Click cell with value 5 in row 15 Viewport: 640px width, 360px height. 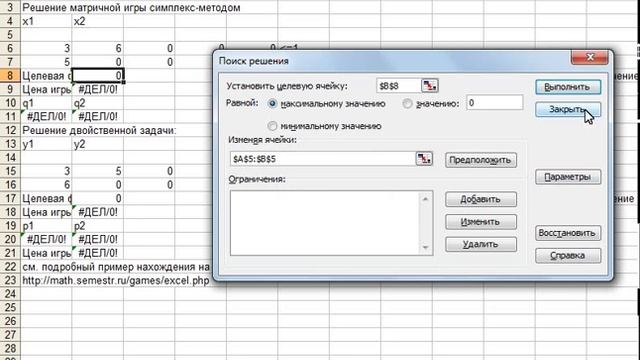tap(98, 171)
